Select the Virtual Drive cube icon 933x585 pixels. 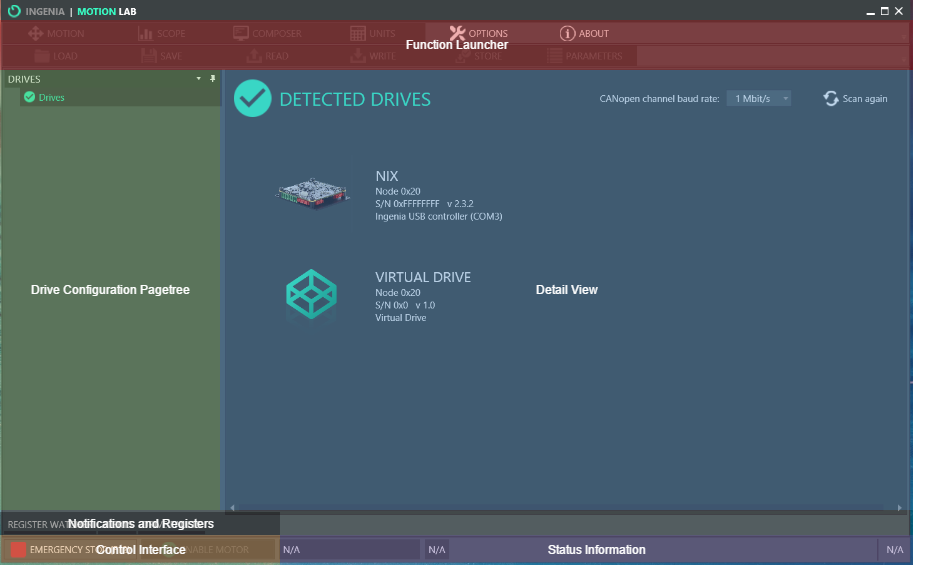pos(312,294)
